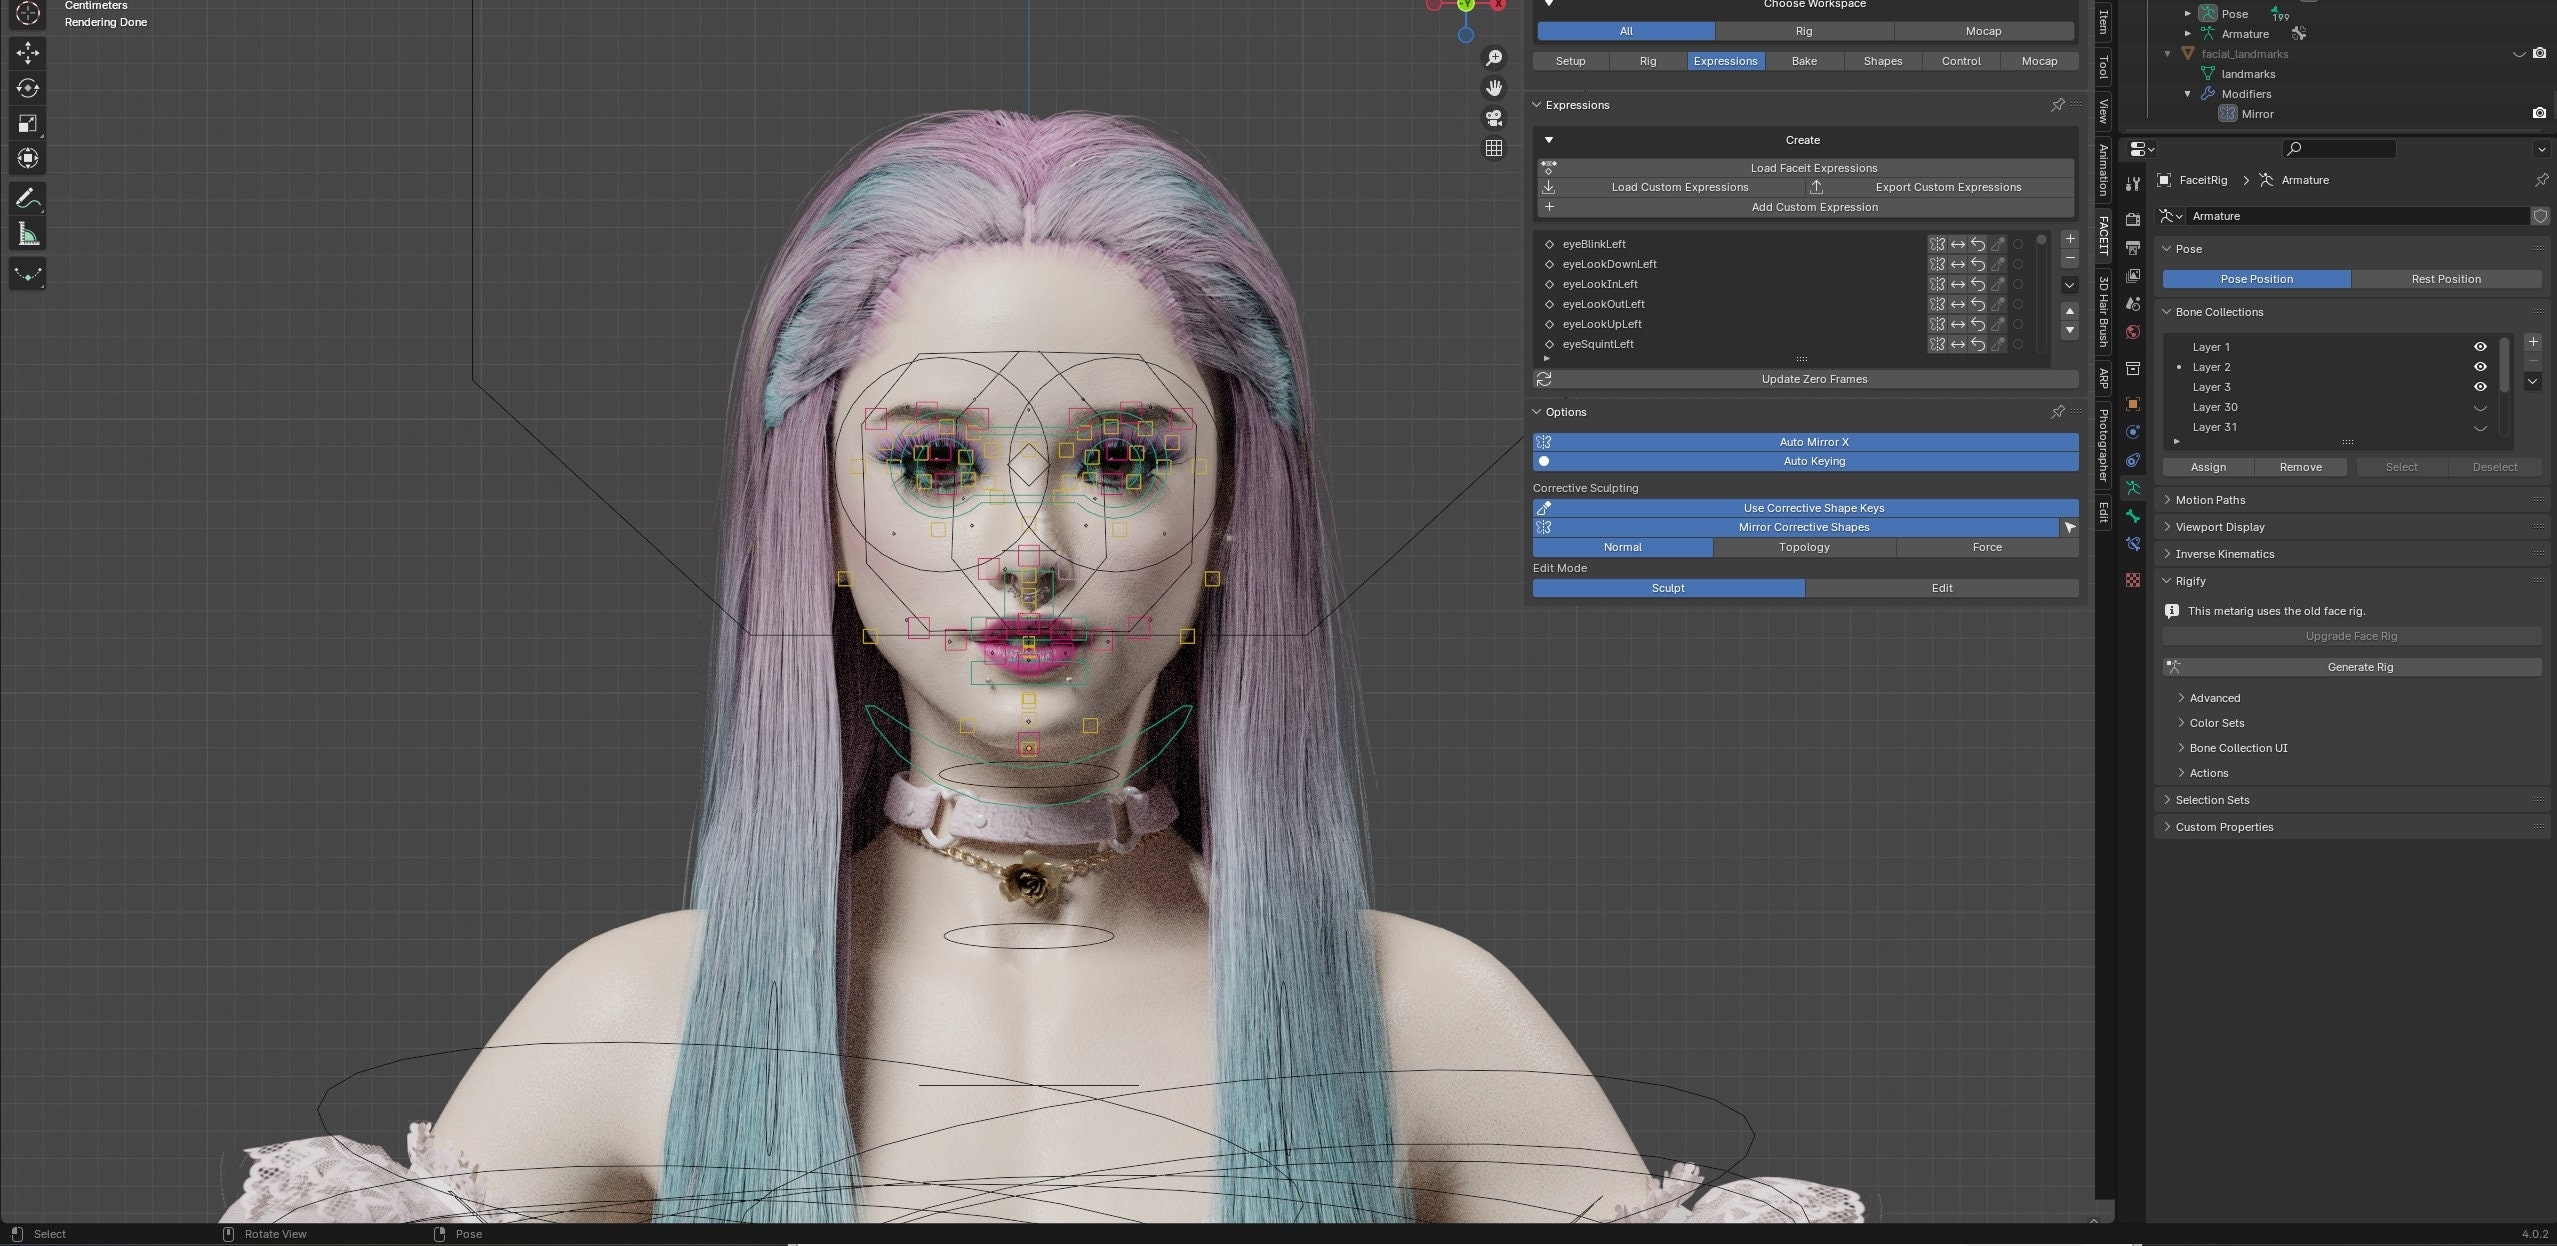Open the Render Properties tab

2133,219
